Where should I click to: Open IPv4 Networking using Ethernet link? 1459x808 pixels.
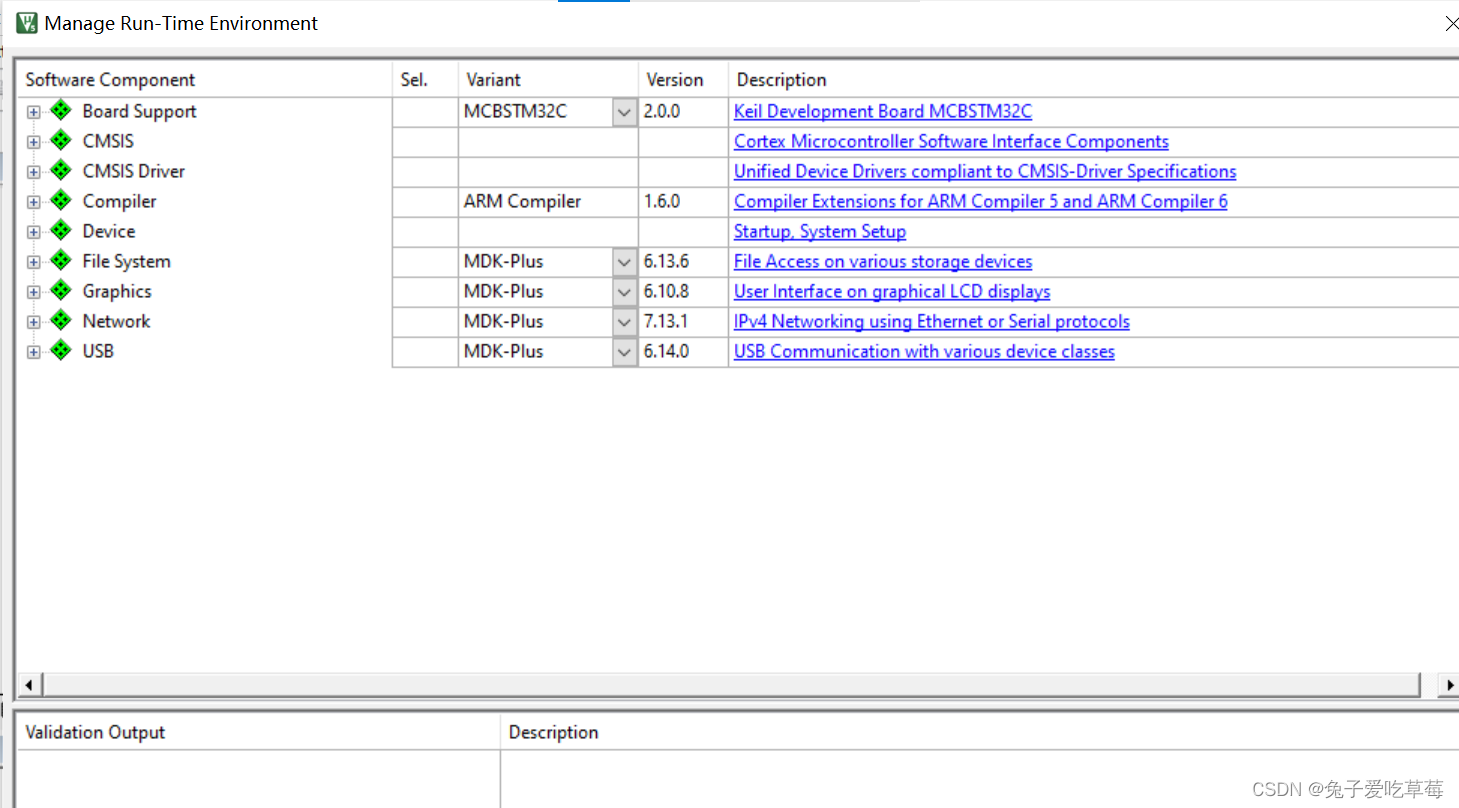tap(932, 321)
